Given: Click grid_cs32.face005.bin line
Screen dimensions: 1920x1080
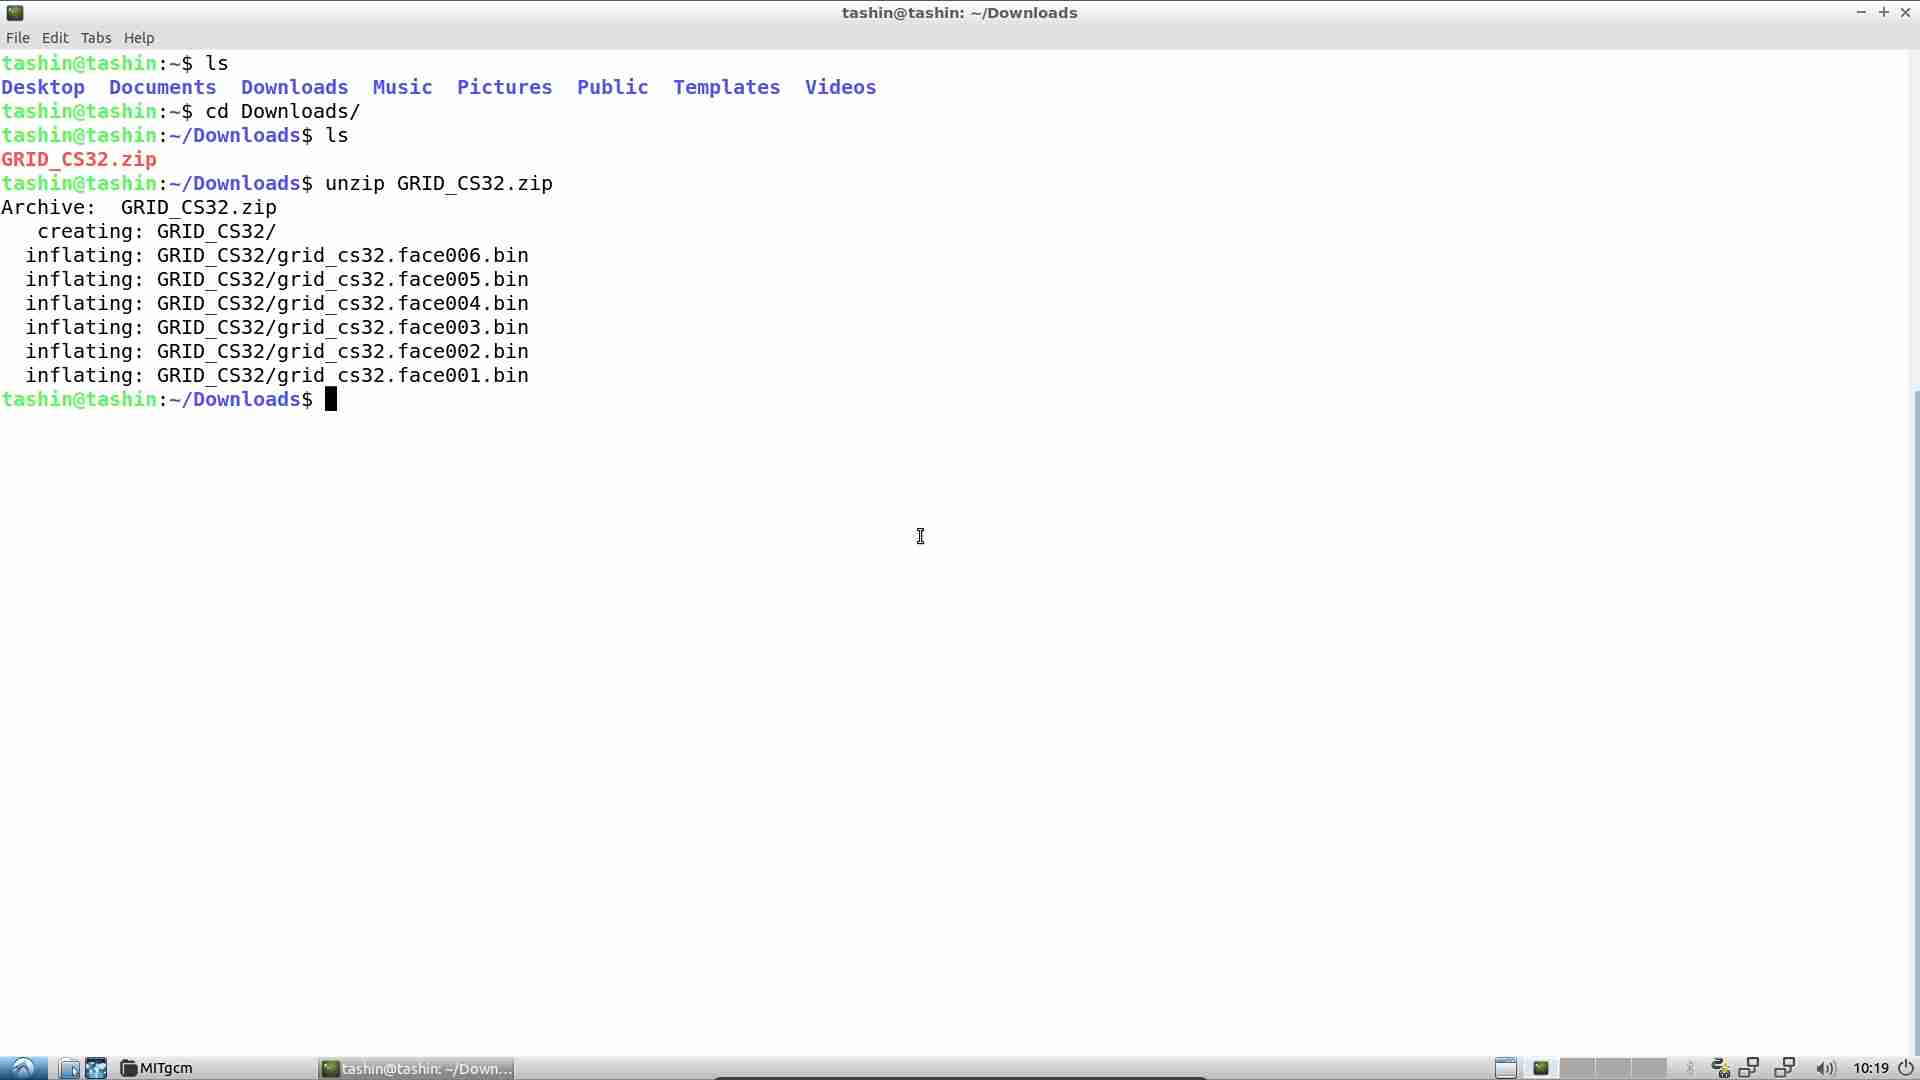Looking at the screenshot, I should click(277, 279).
